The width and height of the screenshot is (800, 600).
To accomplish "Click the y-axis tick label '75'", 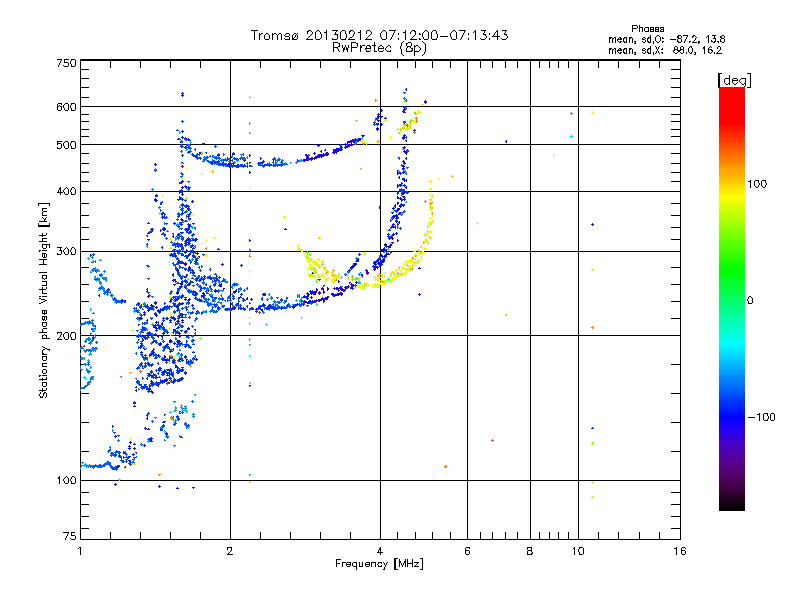I will pyautogui.click(x=70, y=536).
